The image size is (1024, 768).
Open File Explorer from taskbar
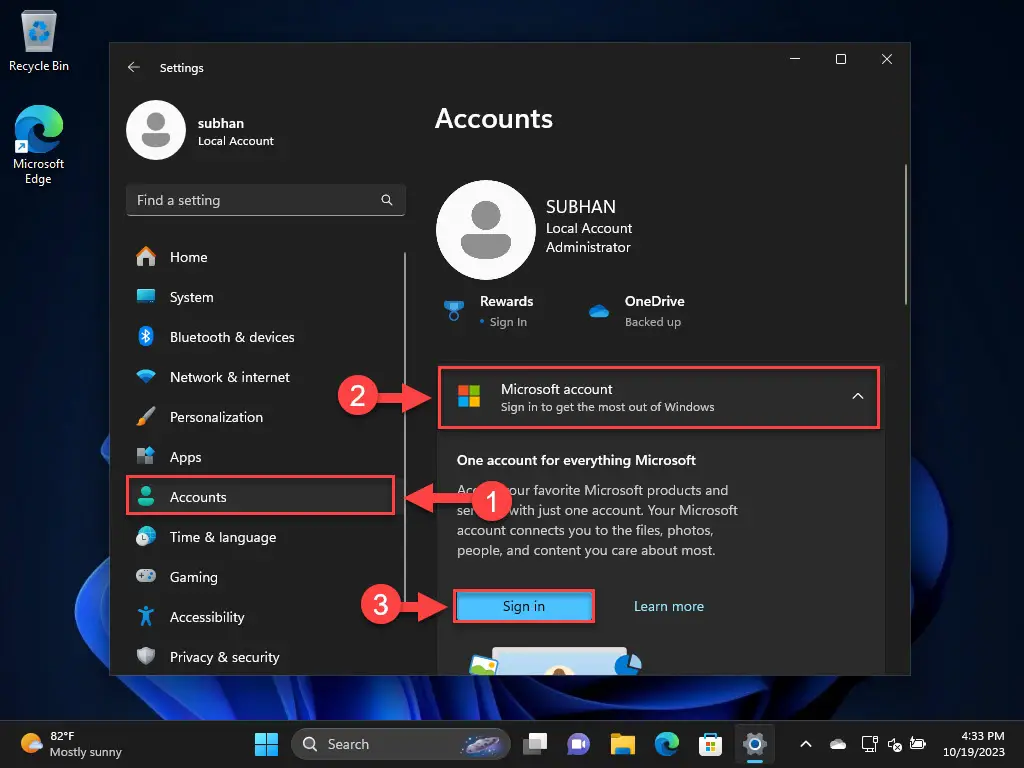click(x=622, y=744)
